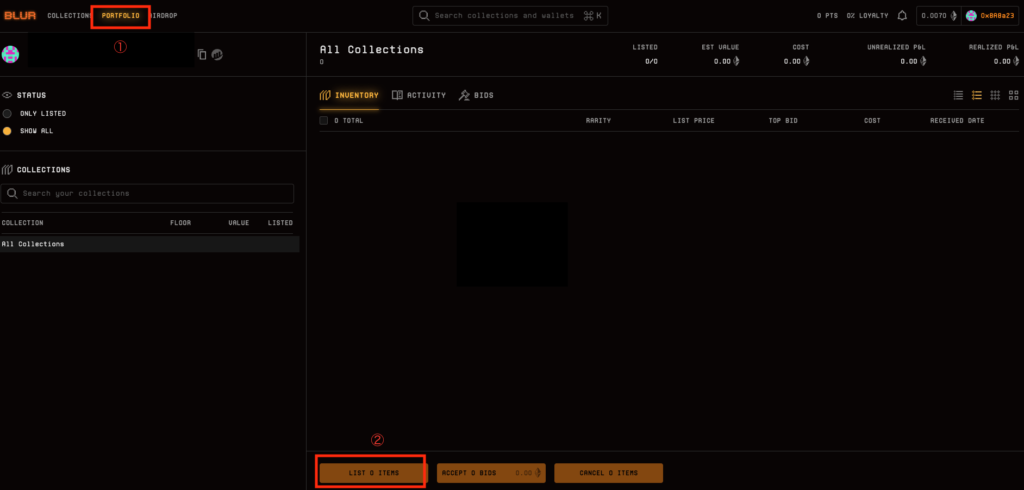This screenshot has width=1024, height=490.
Task: Sort inventory by TOP BID column
Action: tap(783, 121)
